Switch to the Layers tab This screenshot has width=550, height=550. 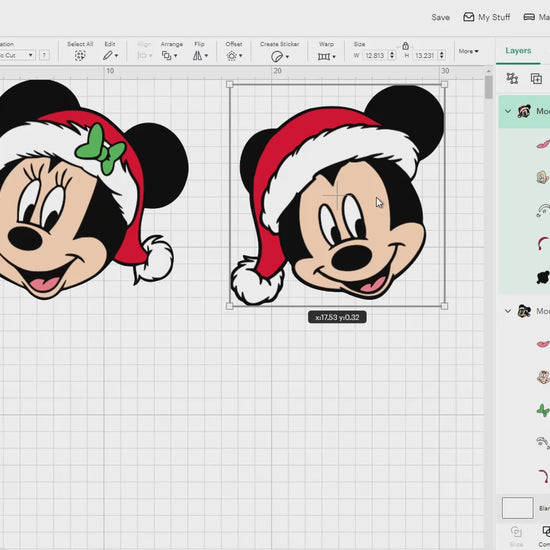pyautogui.click(x=518, y=51)
